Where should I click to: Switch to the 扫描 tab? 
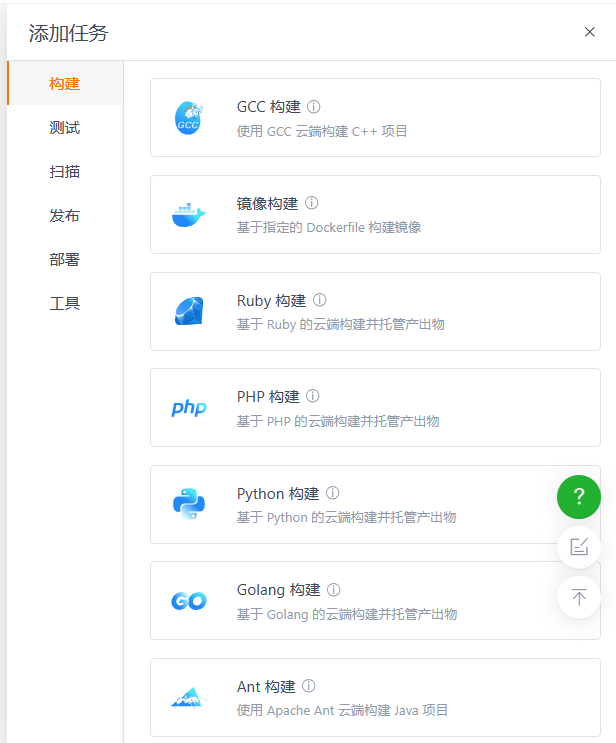pyautogui.click(x=65, y=172)
